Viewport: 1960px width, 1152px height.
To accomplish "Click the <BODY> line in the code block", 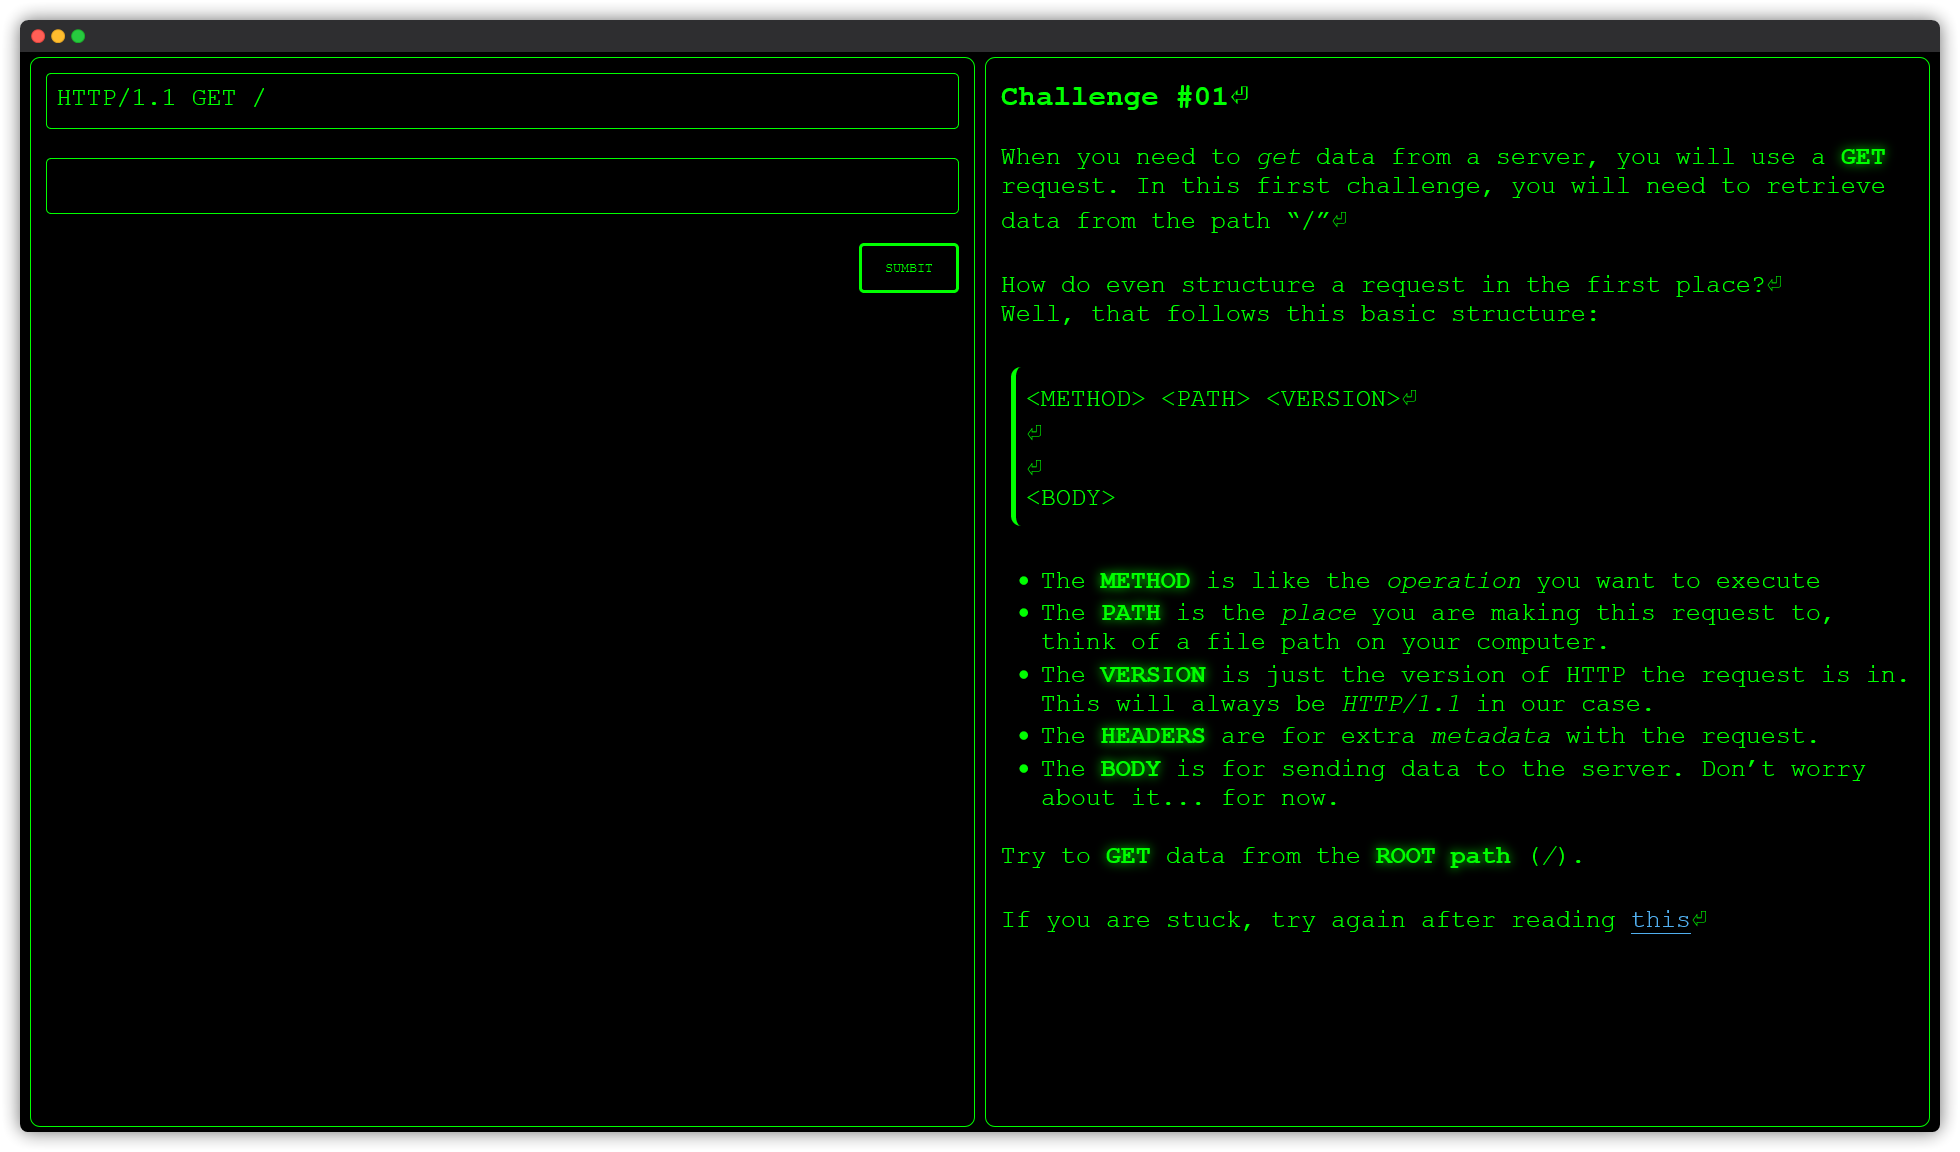I will [1070, 497].
